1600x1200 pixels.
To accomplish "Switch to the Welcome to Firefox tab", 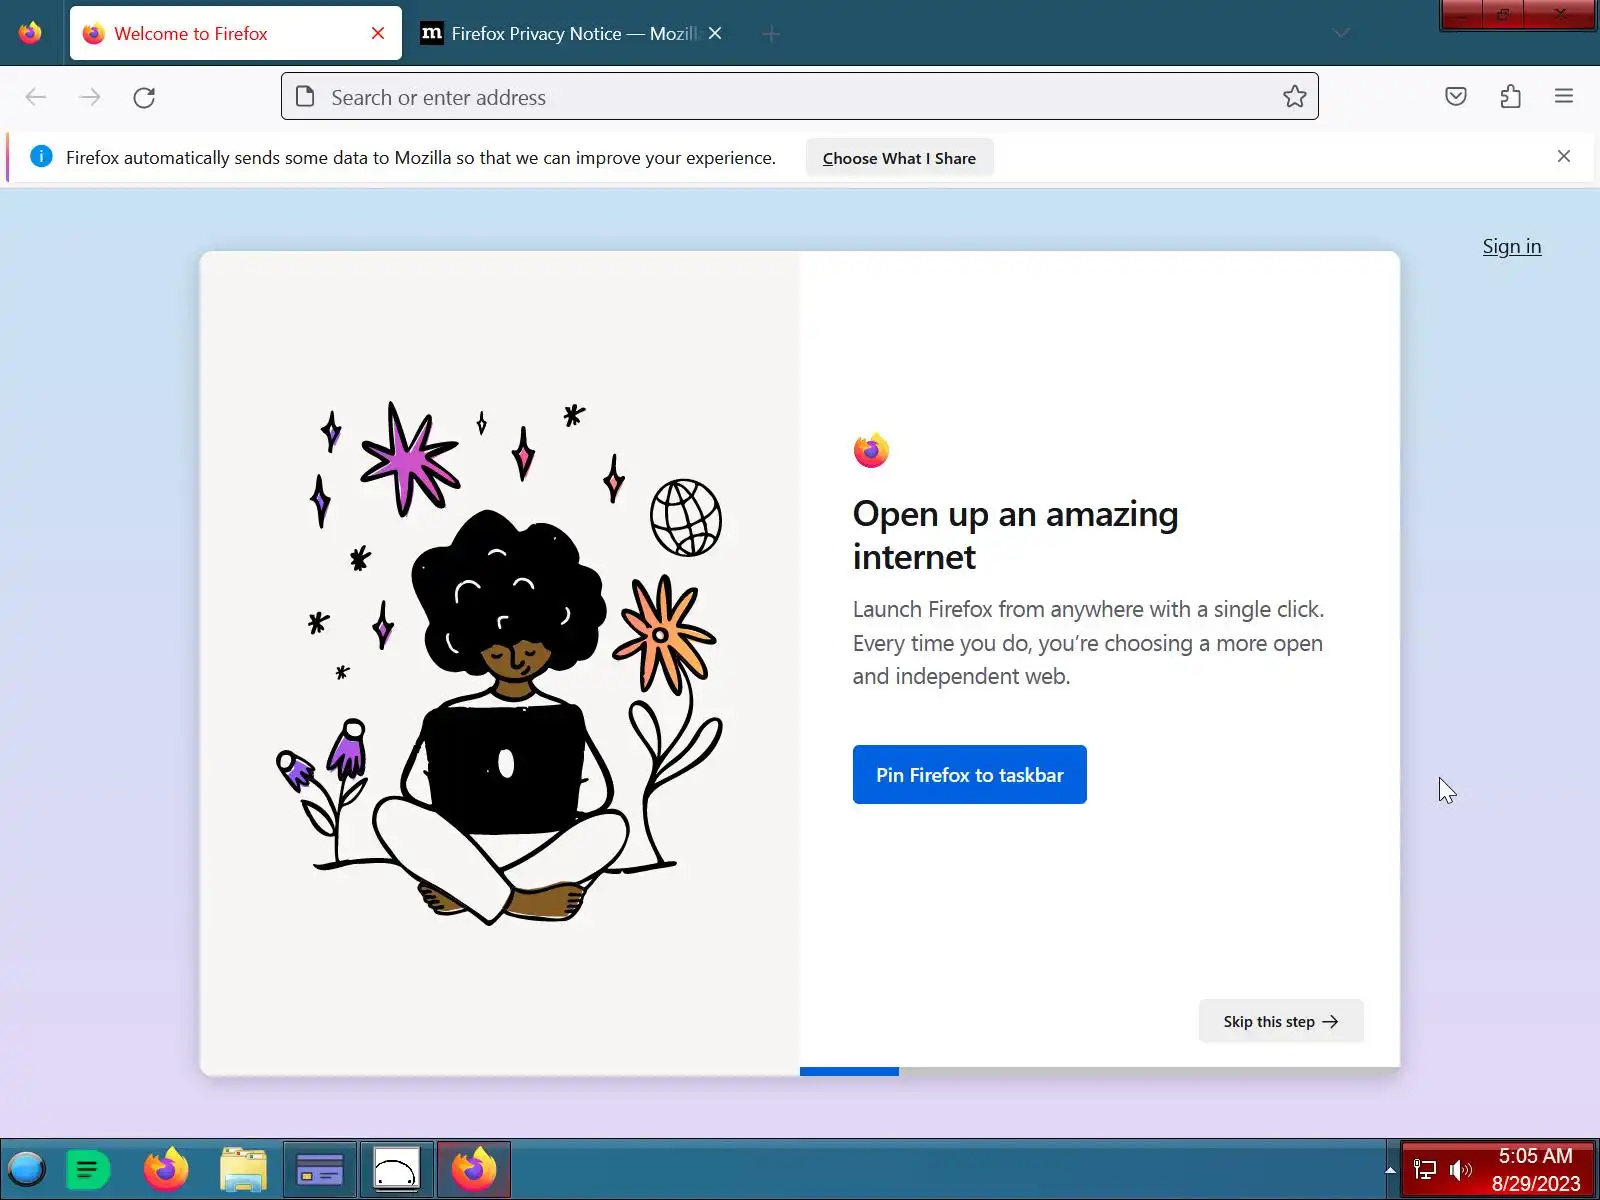I will (x=236, y=33).
